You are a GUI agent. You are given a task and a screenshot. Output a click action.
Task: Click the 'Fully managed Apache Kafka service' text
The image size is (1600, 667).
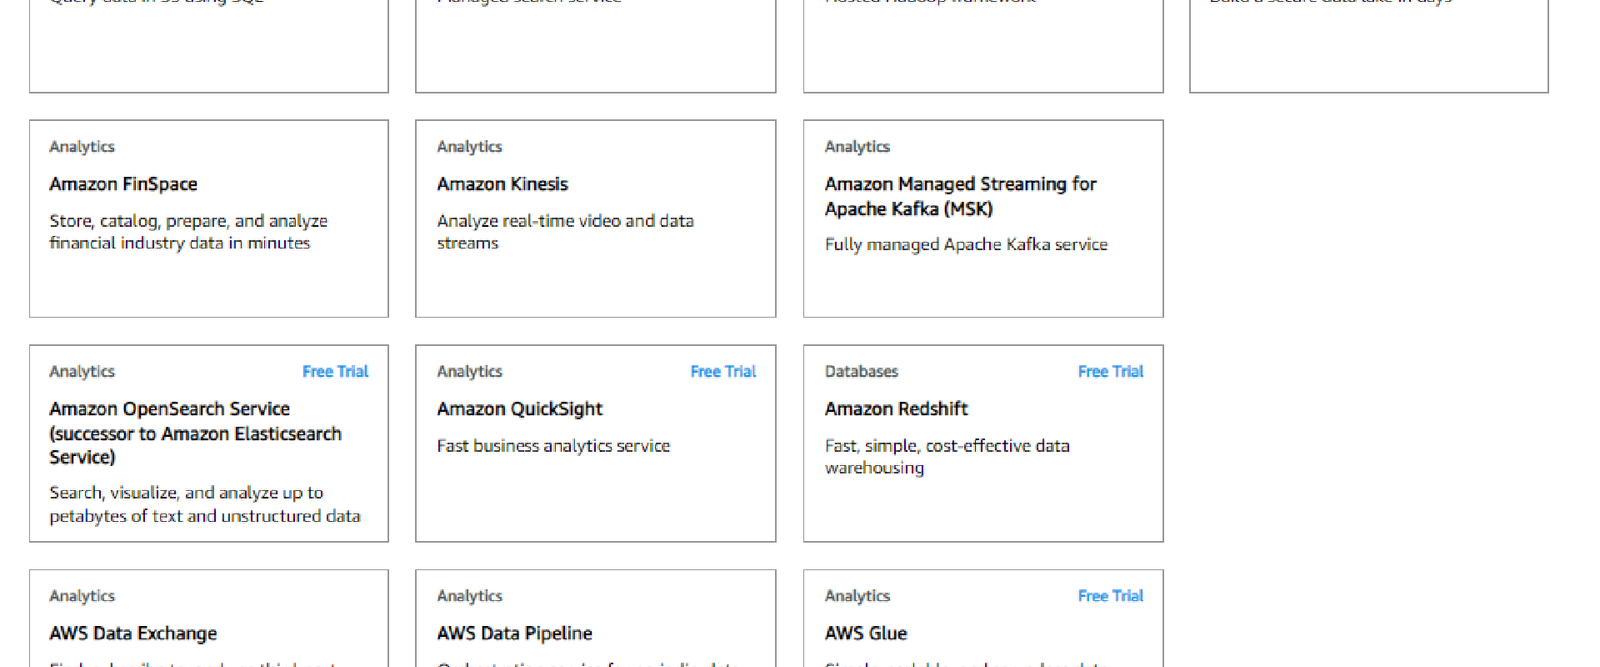tap(966, 244)
